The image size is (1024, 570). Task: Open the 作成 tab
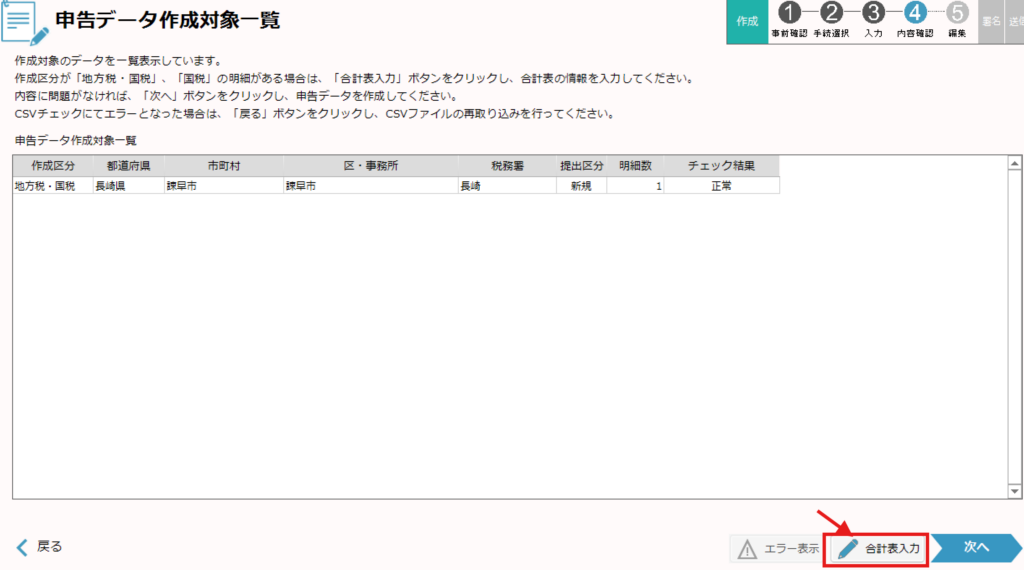(746, 21)
